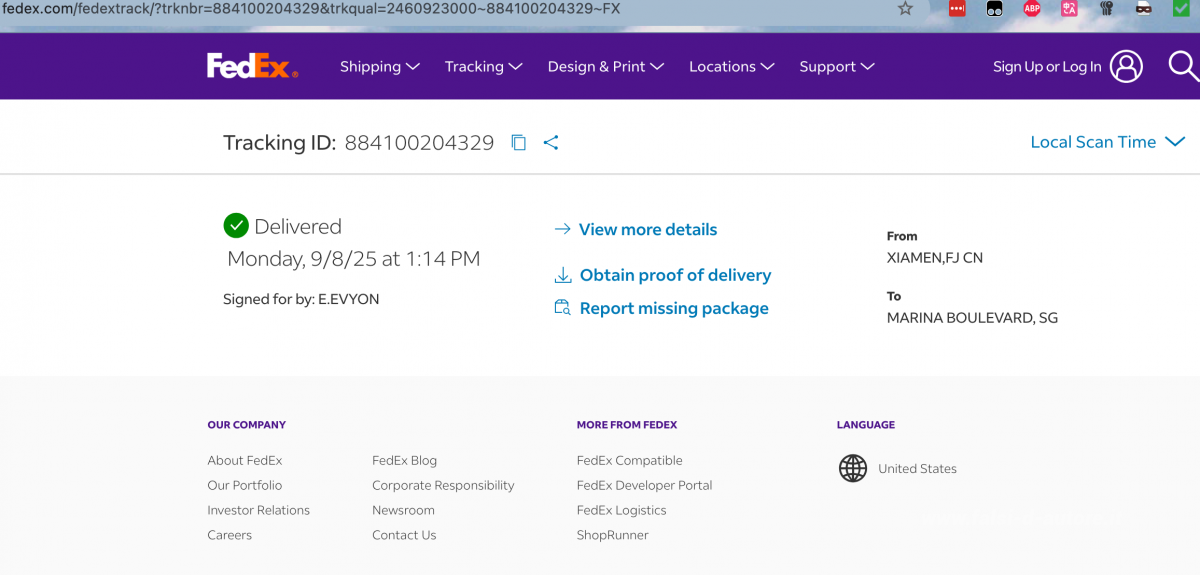1200x575 pixels.
Task: Click Report missing package
Action: 674,309
